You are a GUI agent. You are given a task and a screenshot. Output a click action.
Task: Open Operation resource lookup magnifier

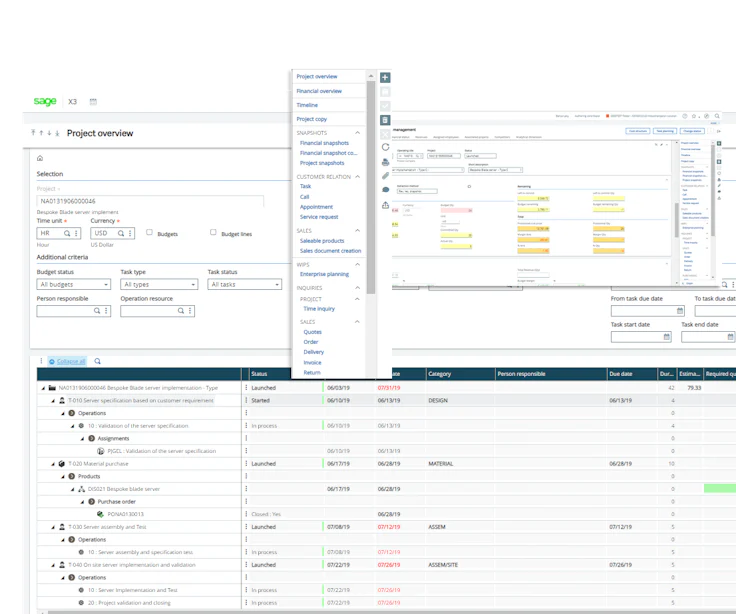click(181, 311)
